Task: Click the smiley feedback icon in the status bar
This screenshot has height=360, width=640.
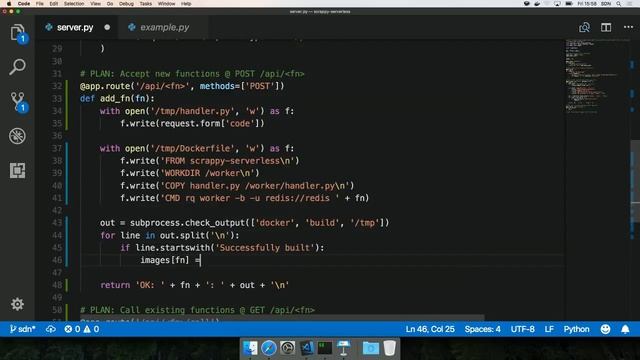Action: (605, 329)
